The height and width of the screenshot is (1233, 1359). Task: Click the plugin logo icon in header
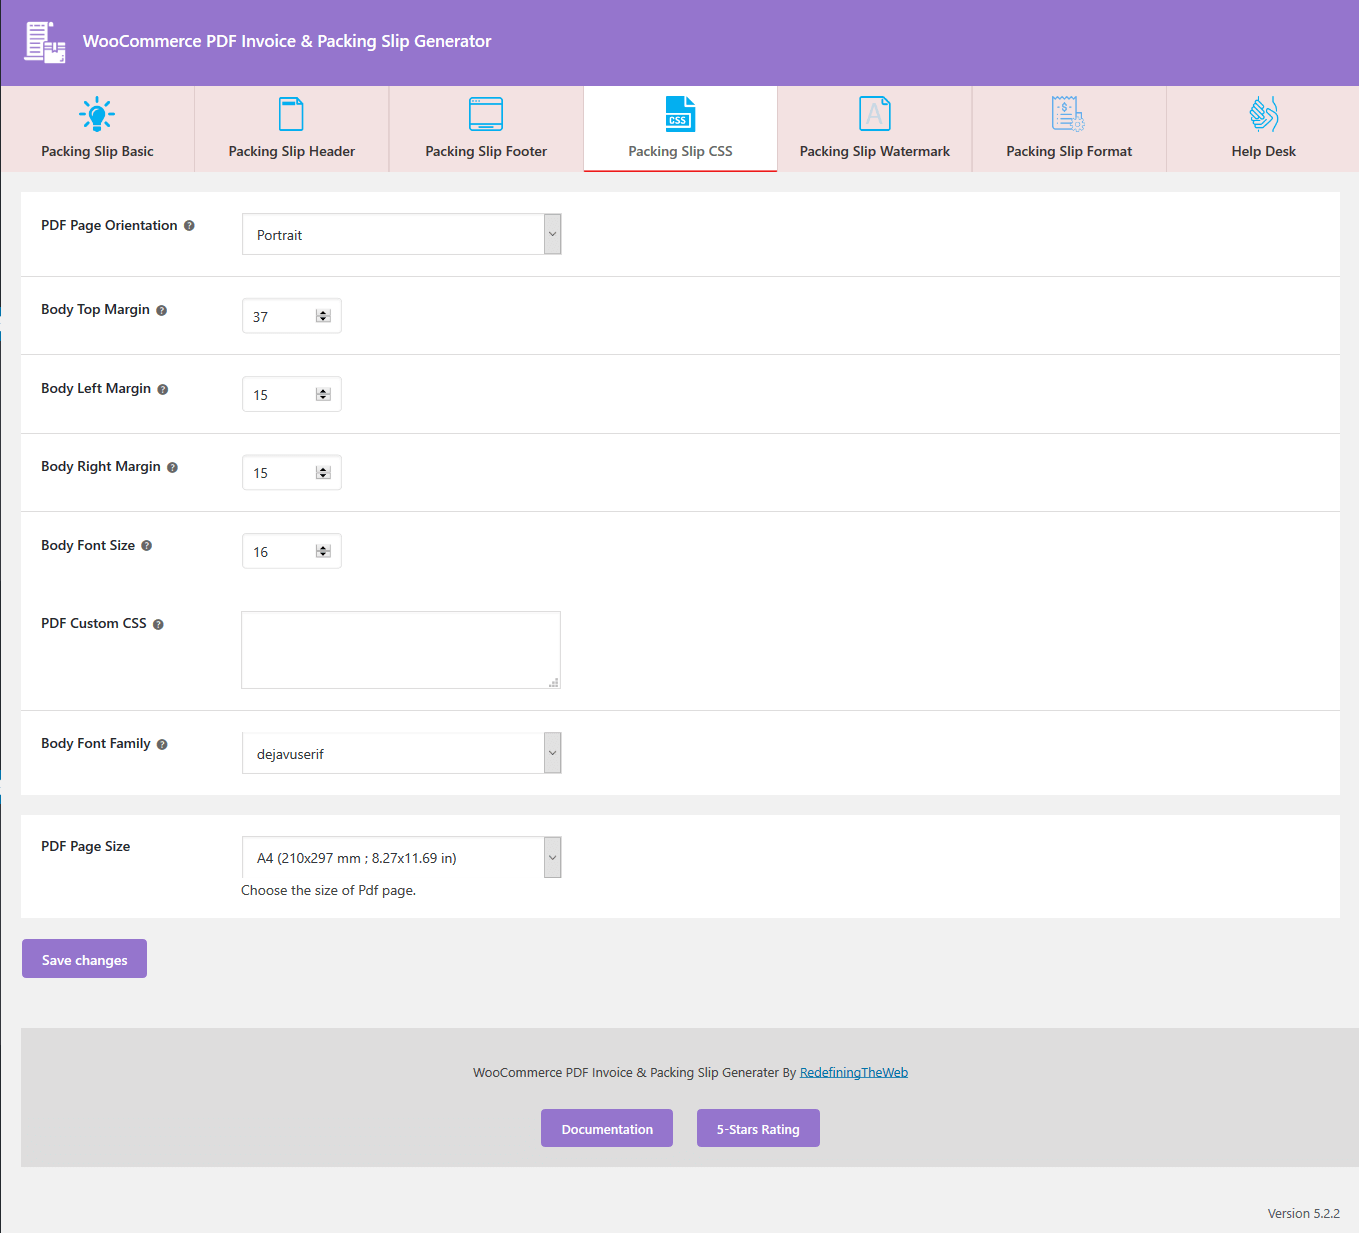(x=45, y=42)
